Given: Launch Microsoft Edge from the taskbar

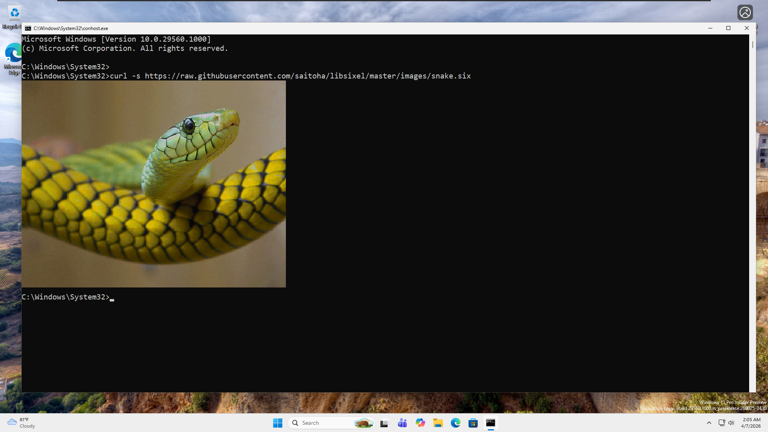Looking at the screenshot, I should pos(456,423).
